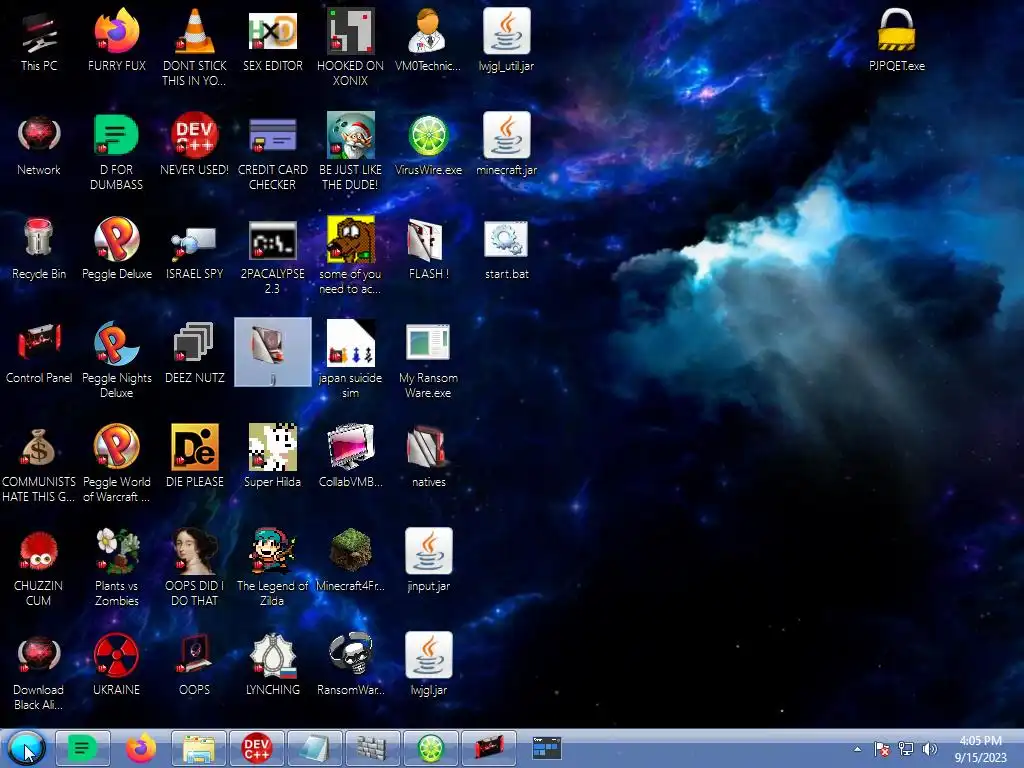The image size is (1024, 768).
Task: Select the jinput.jar file
Action: [428, 560]
